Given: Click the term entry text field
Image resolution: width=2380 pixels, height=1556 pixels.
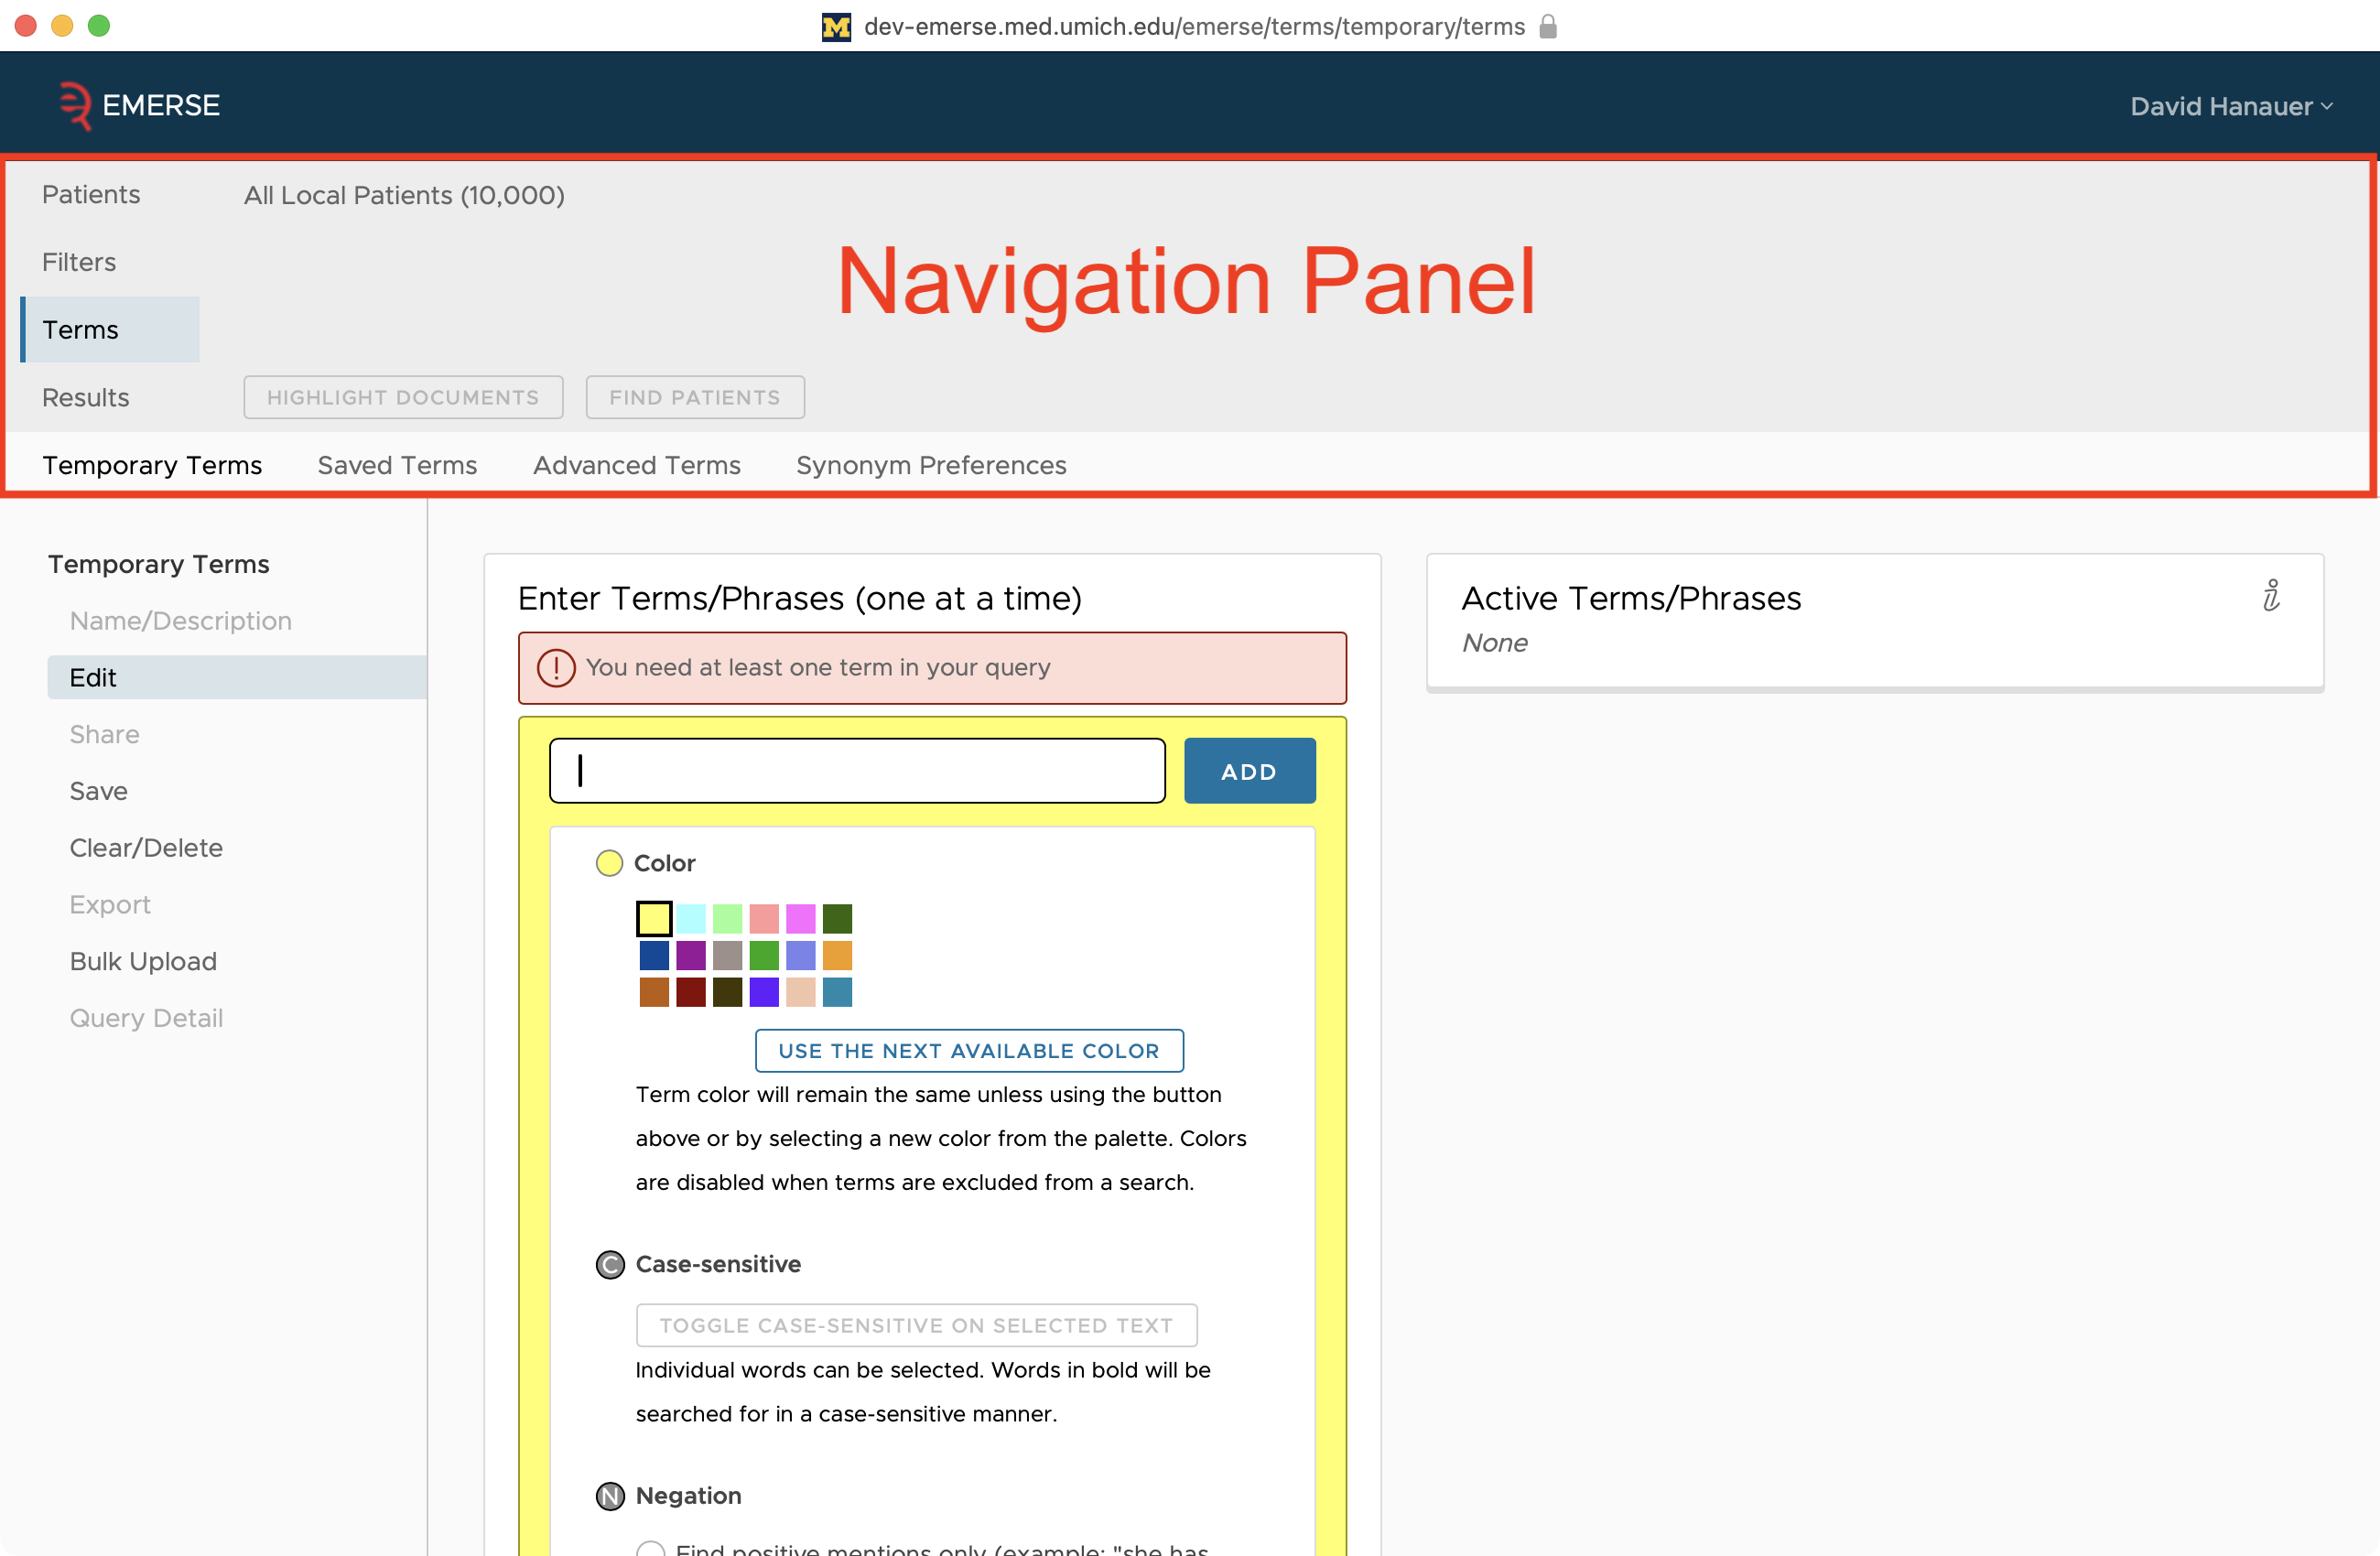Looking at the screenshot, I should 857,771.
